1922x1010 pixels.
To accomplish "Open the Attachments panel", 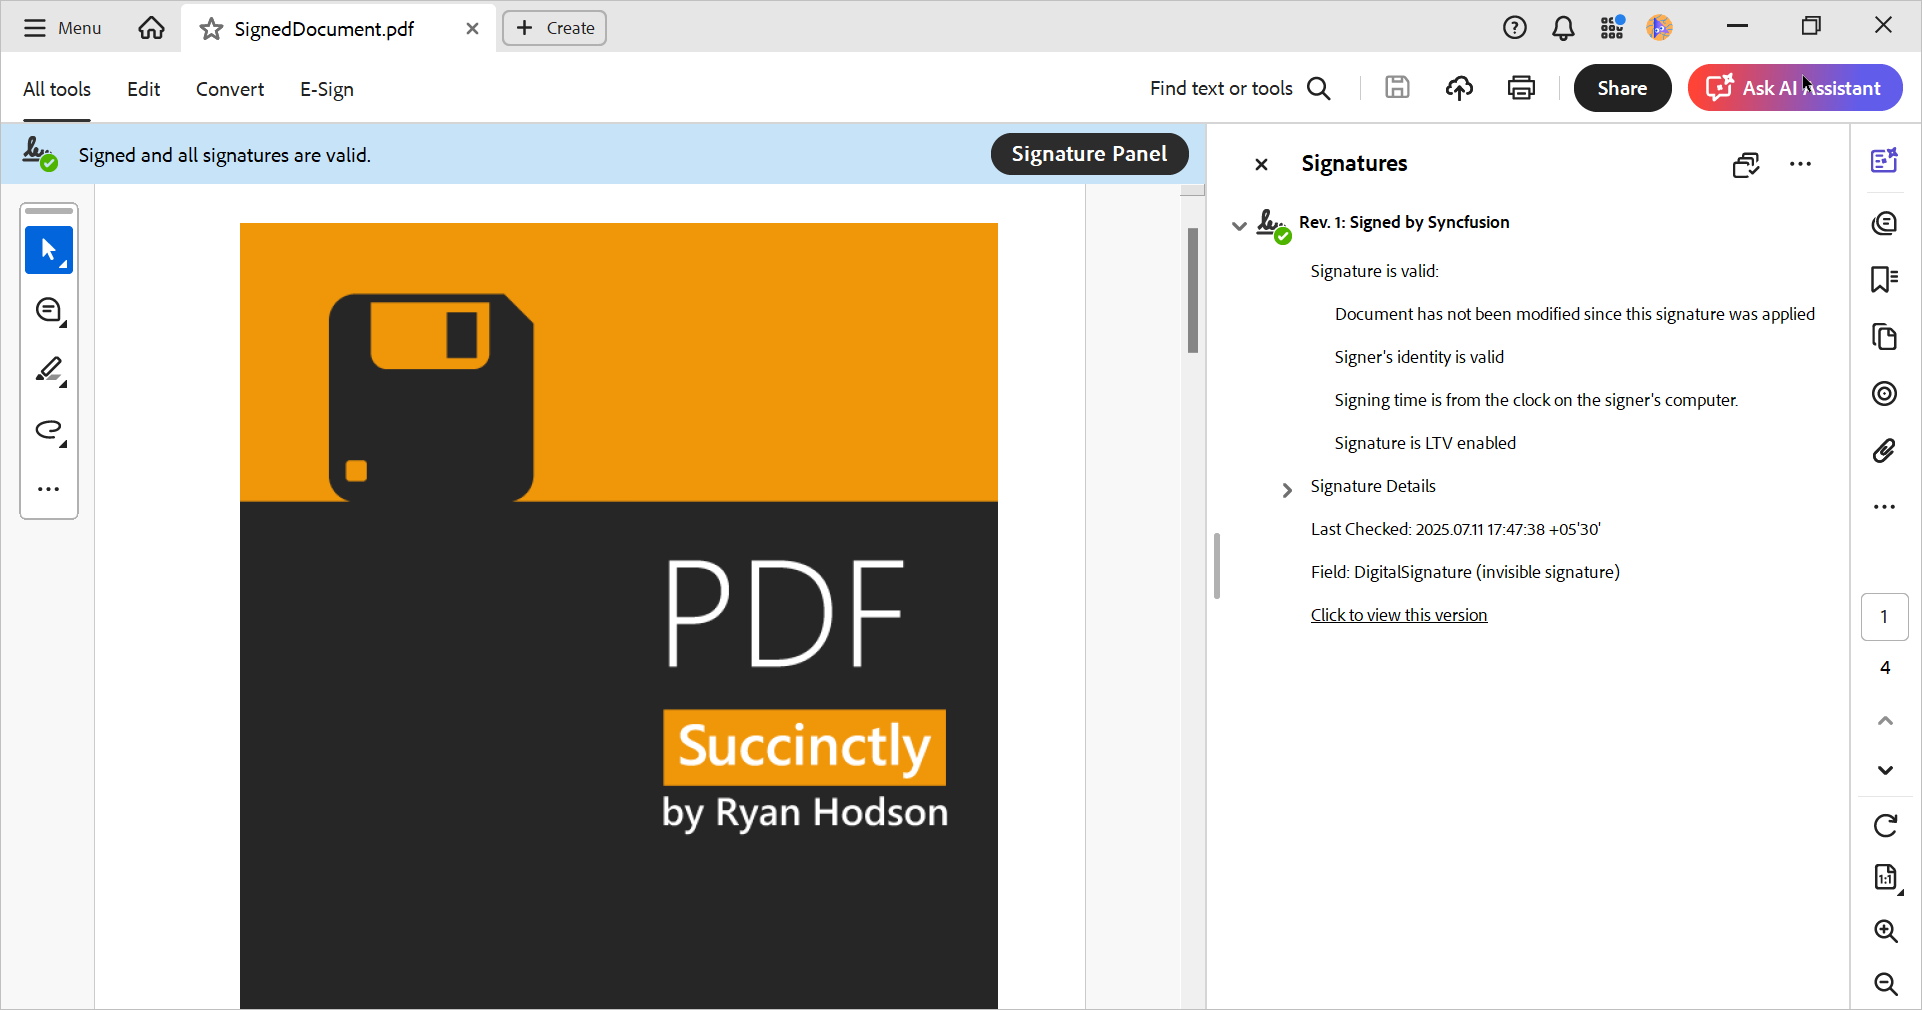I will tap(1885, 451).
